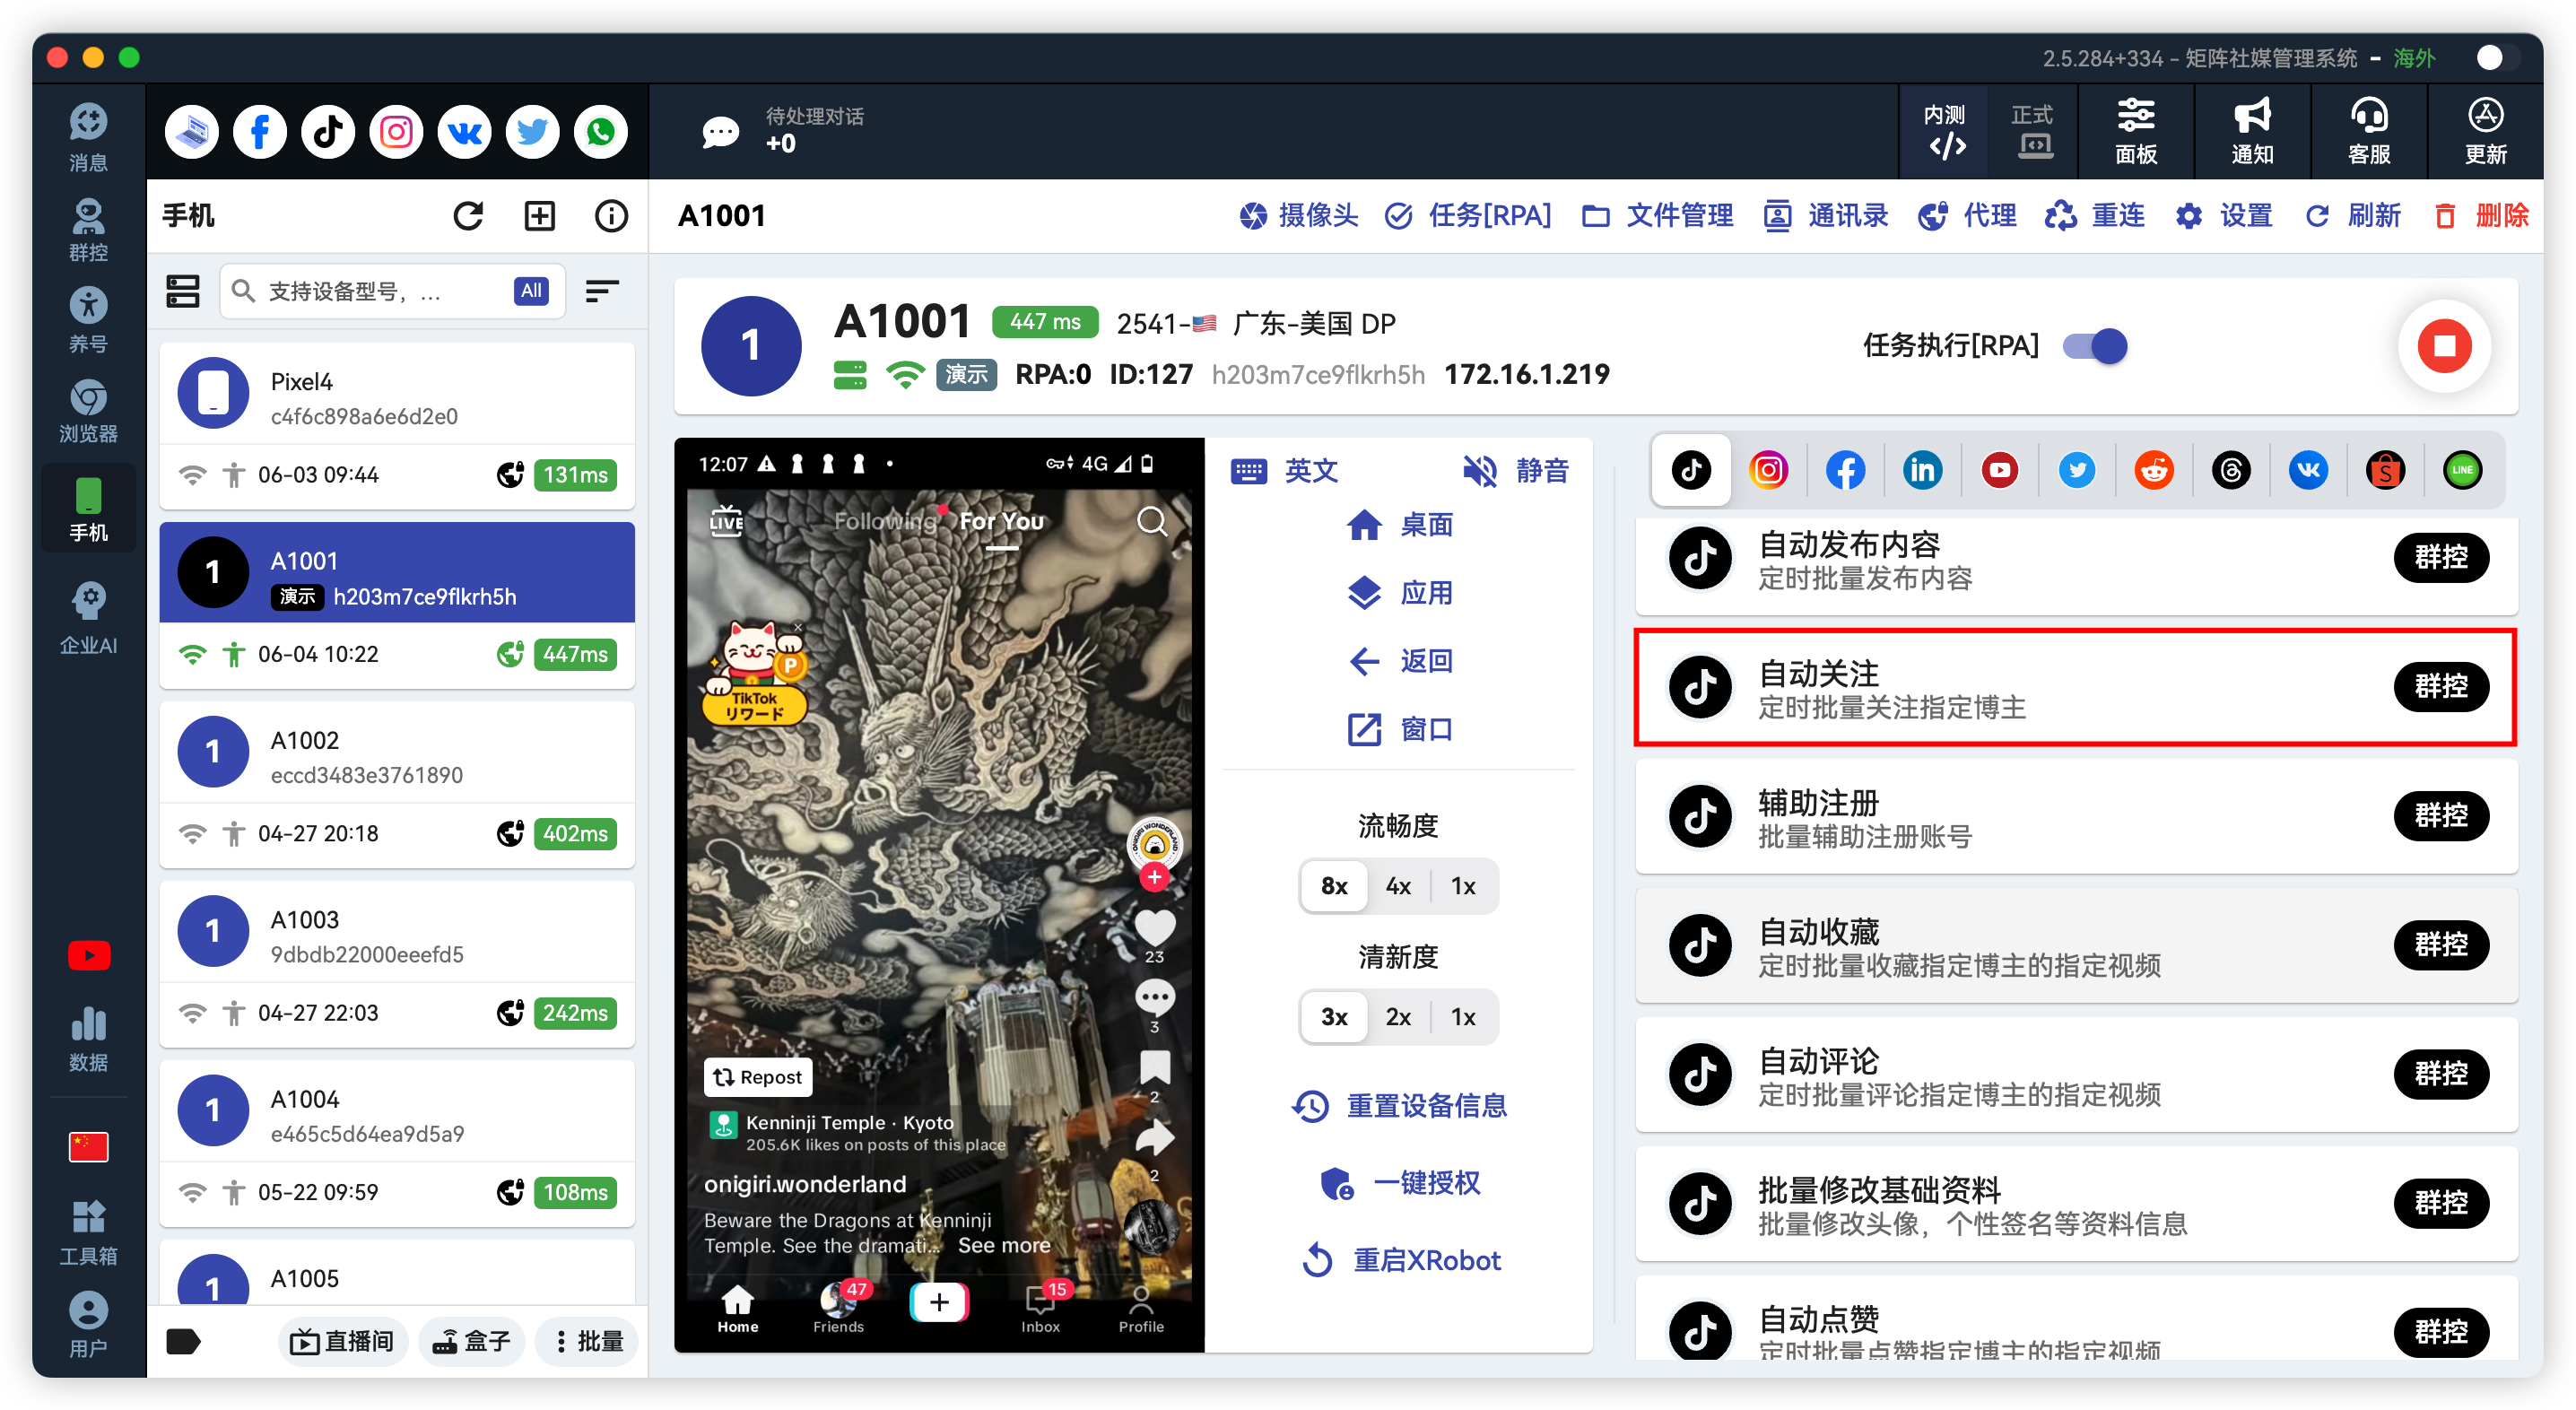2576x1410 pixels.
Task: Click the add device plus icon
Action: point(540,216)
